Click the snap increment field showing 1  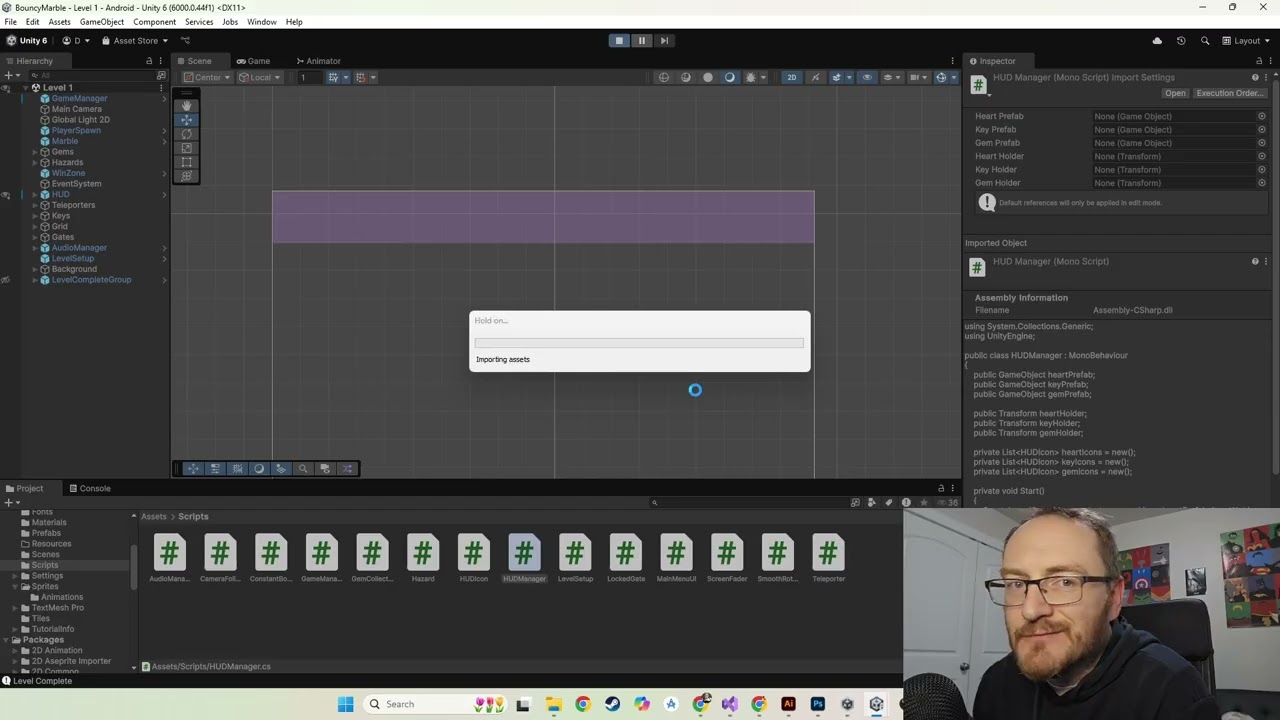click(309, 77)
